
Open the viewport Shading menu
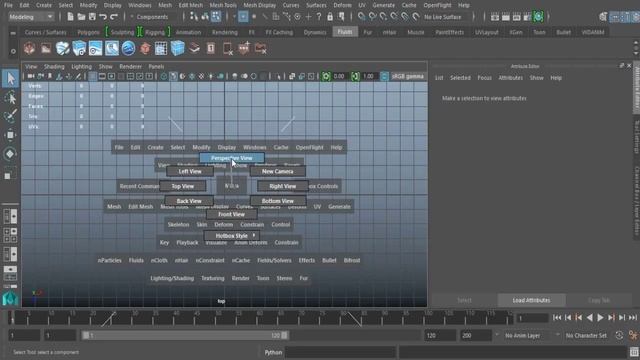(x=54, y=67)
